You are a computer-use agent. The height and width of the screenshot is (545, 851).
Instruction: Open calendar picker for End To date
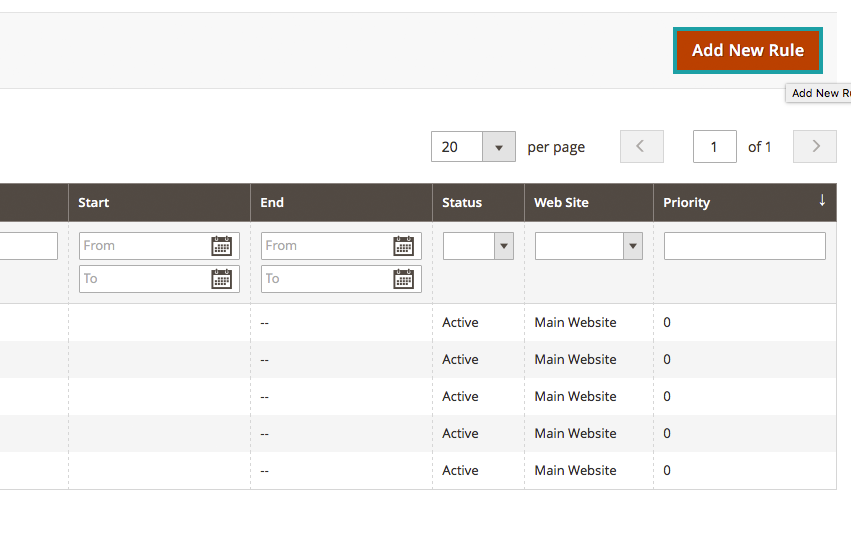(403, 279)
